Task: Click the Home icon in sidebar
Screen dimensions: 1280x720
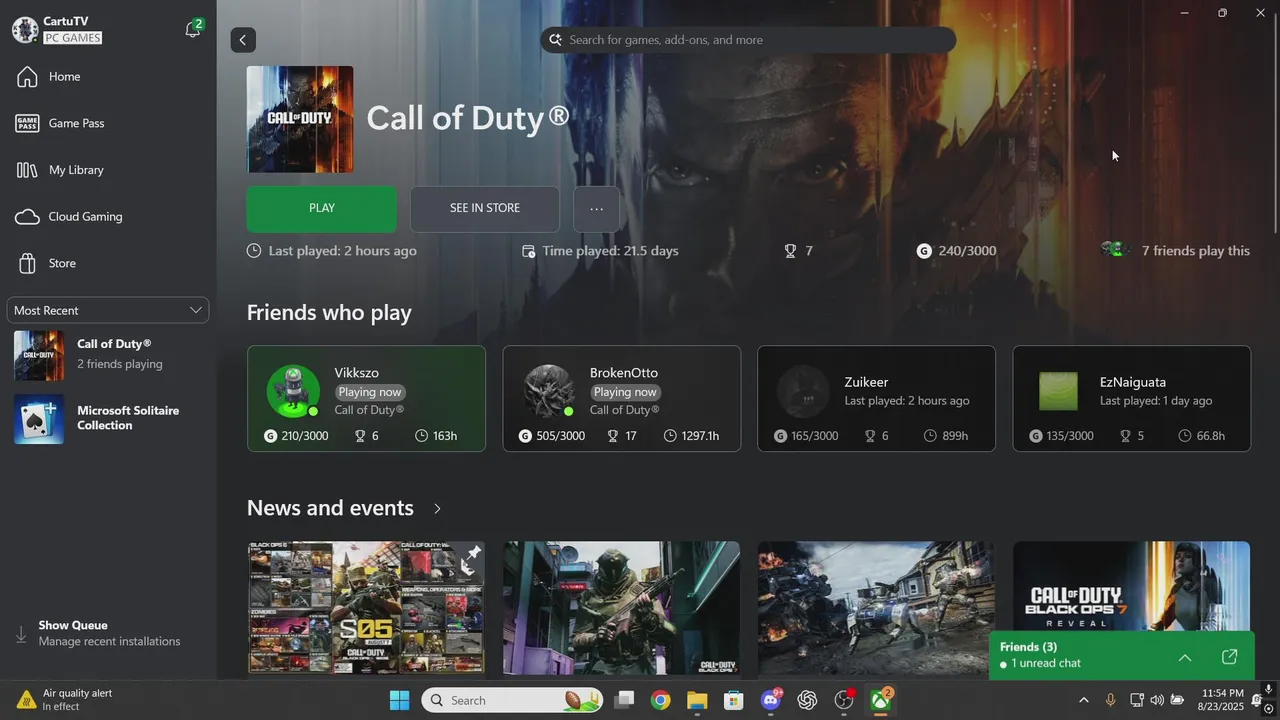Action: (27, 77)
